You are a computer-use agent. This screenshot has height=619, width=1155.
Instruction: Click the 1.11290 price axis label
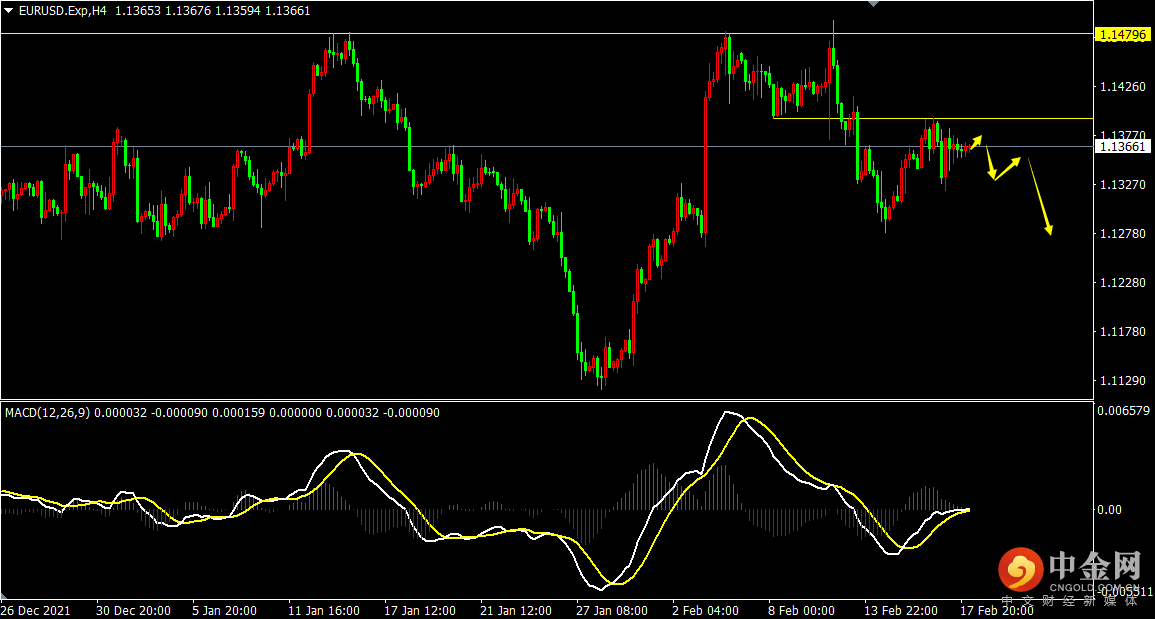(x=1122, y=381)
